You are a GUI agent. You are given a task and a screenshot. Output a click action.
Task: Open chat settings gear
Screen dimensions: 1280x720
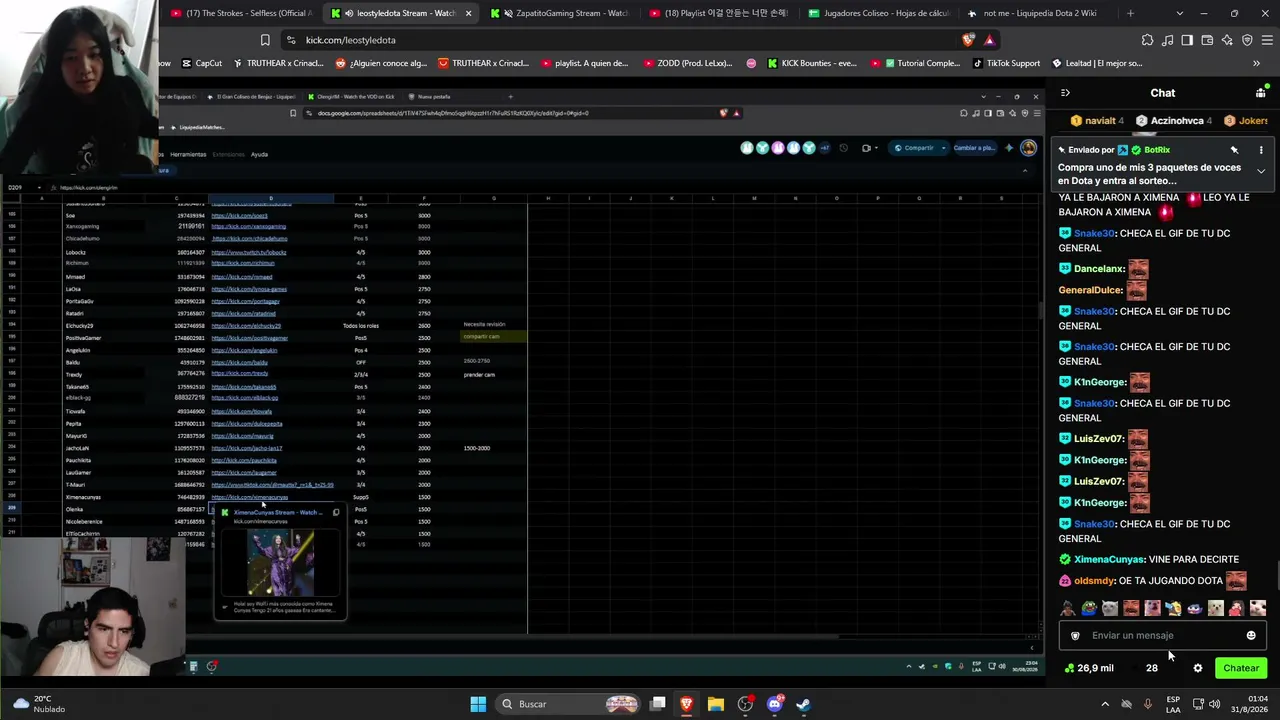tap(1198, 668)
